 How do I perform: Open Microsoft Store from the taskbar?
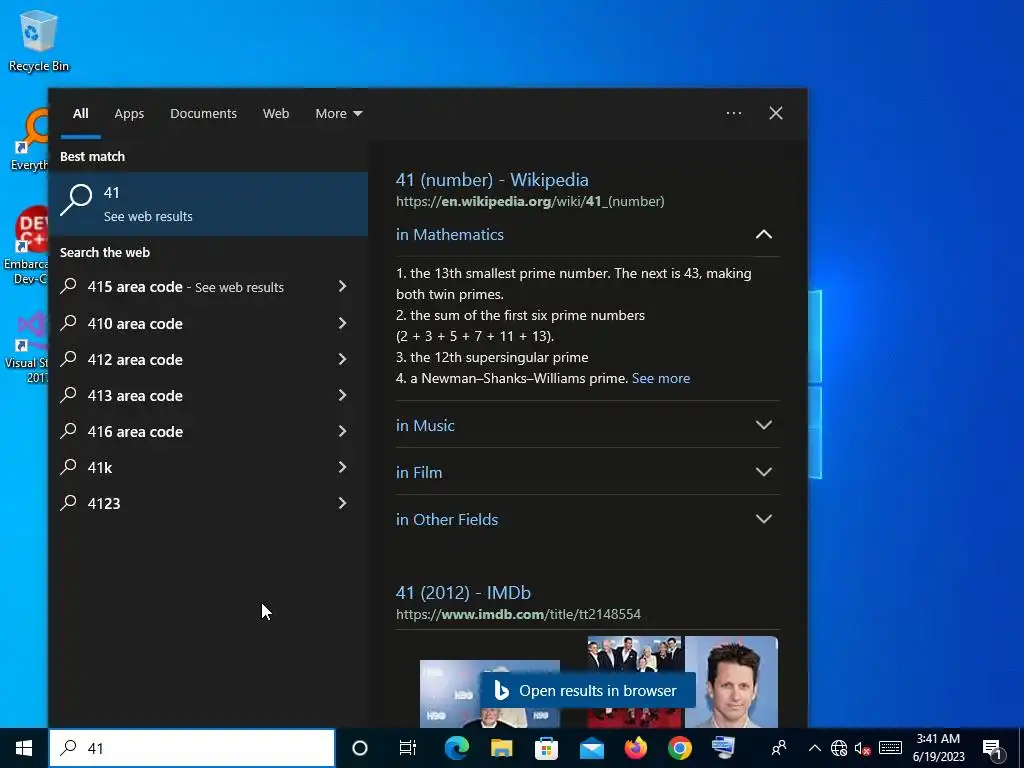[547, 748]
